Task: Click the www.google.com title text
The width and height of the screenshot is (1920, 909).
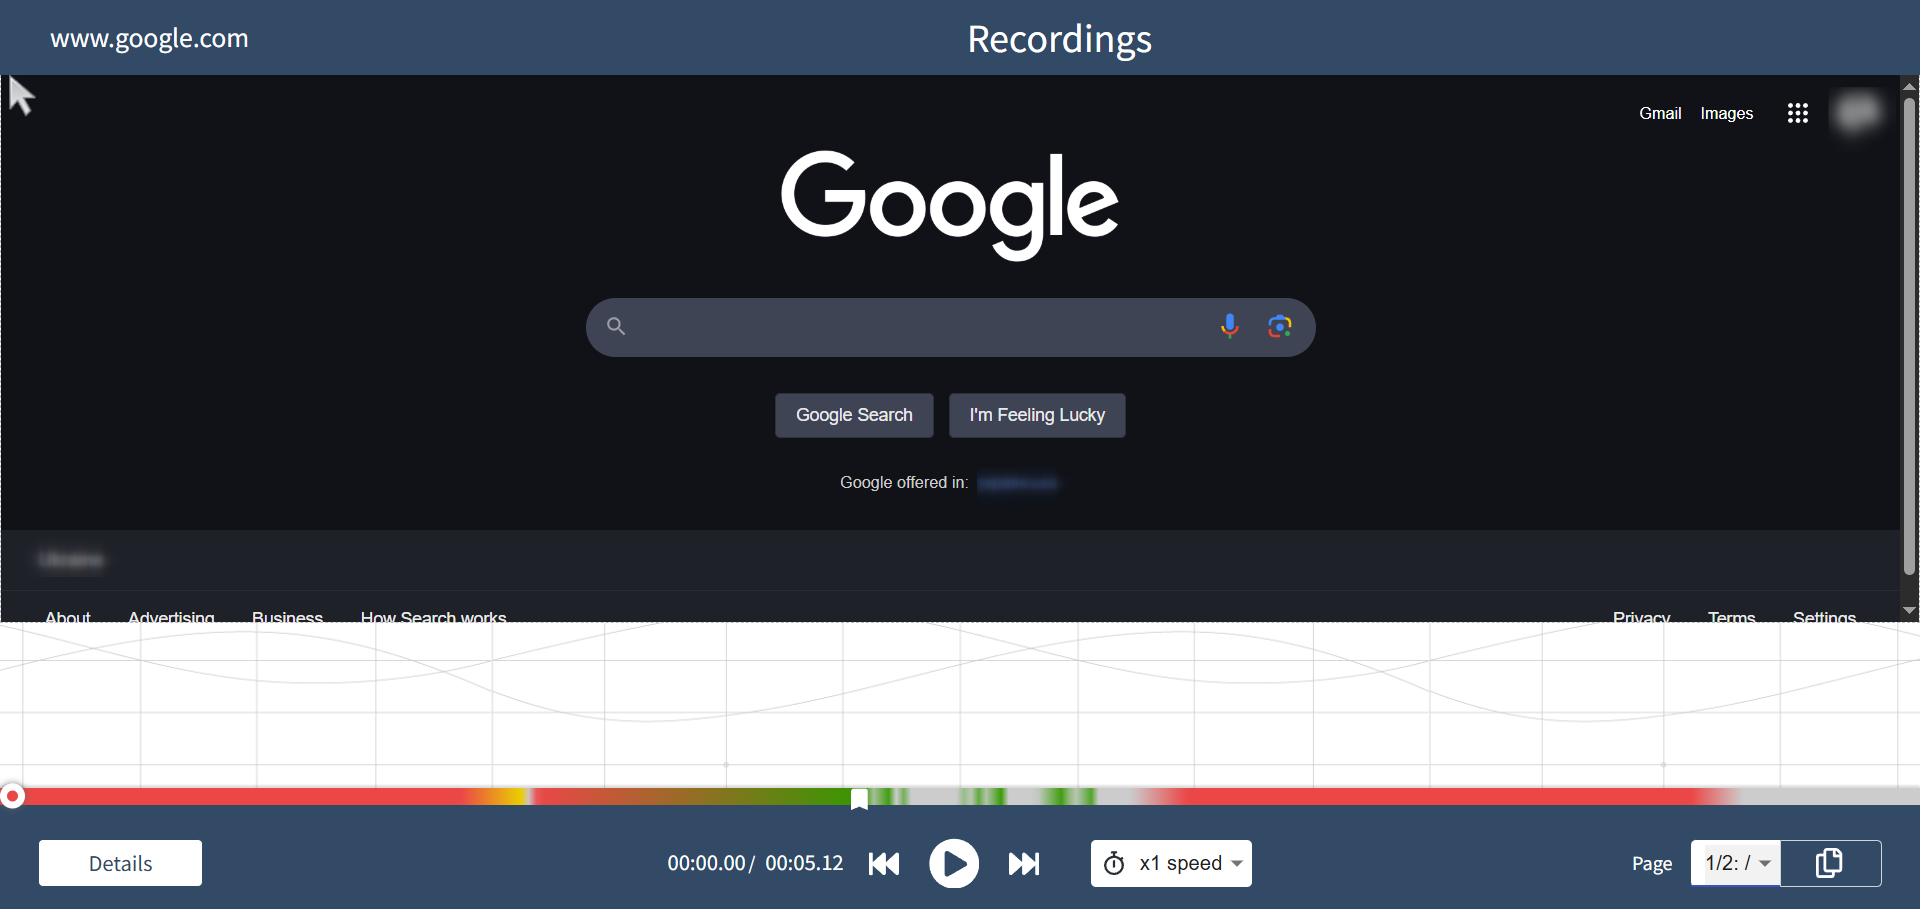Action: click(149, 38)
